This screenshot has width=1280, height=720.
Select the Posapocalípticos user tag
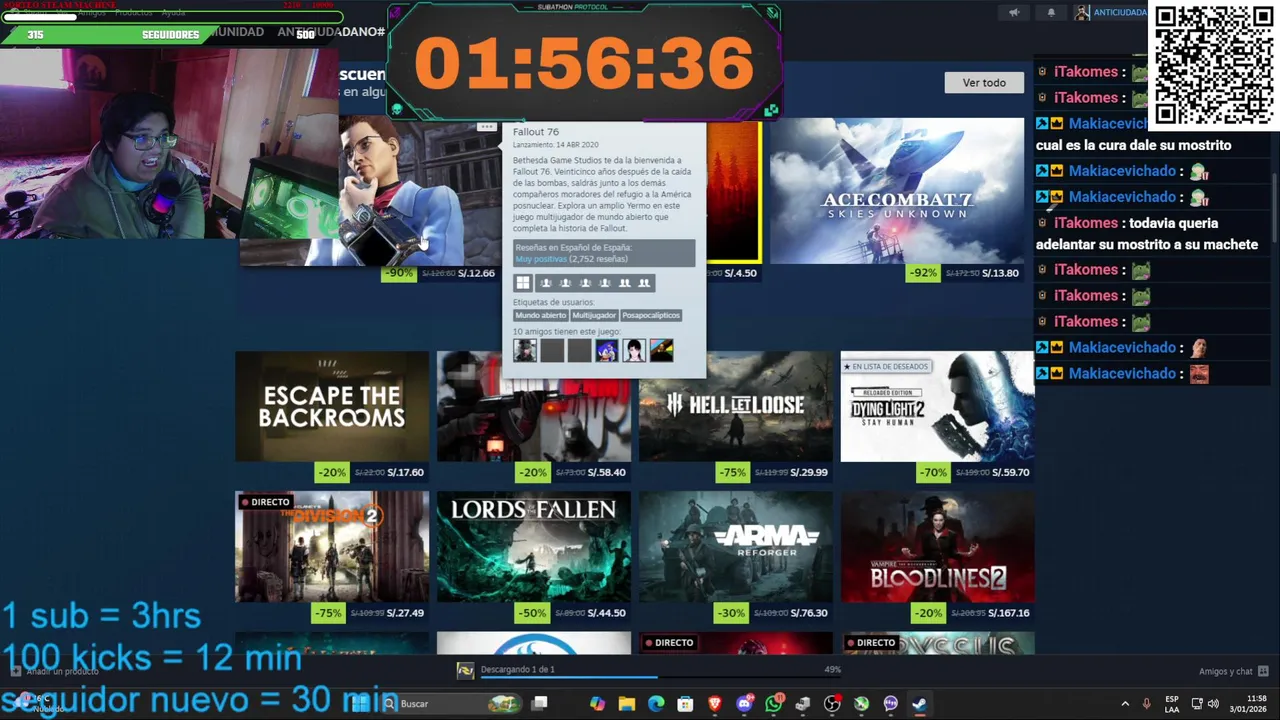tap(651, 315)
